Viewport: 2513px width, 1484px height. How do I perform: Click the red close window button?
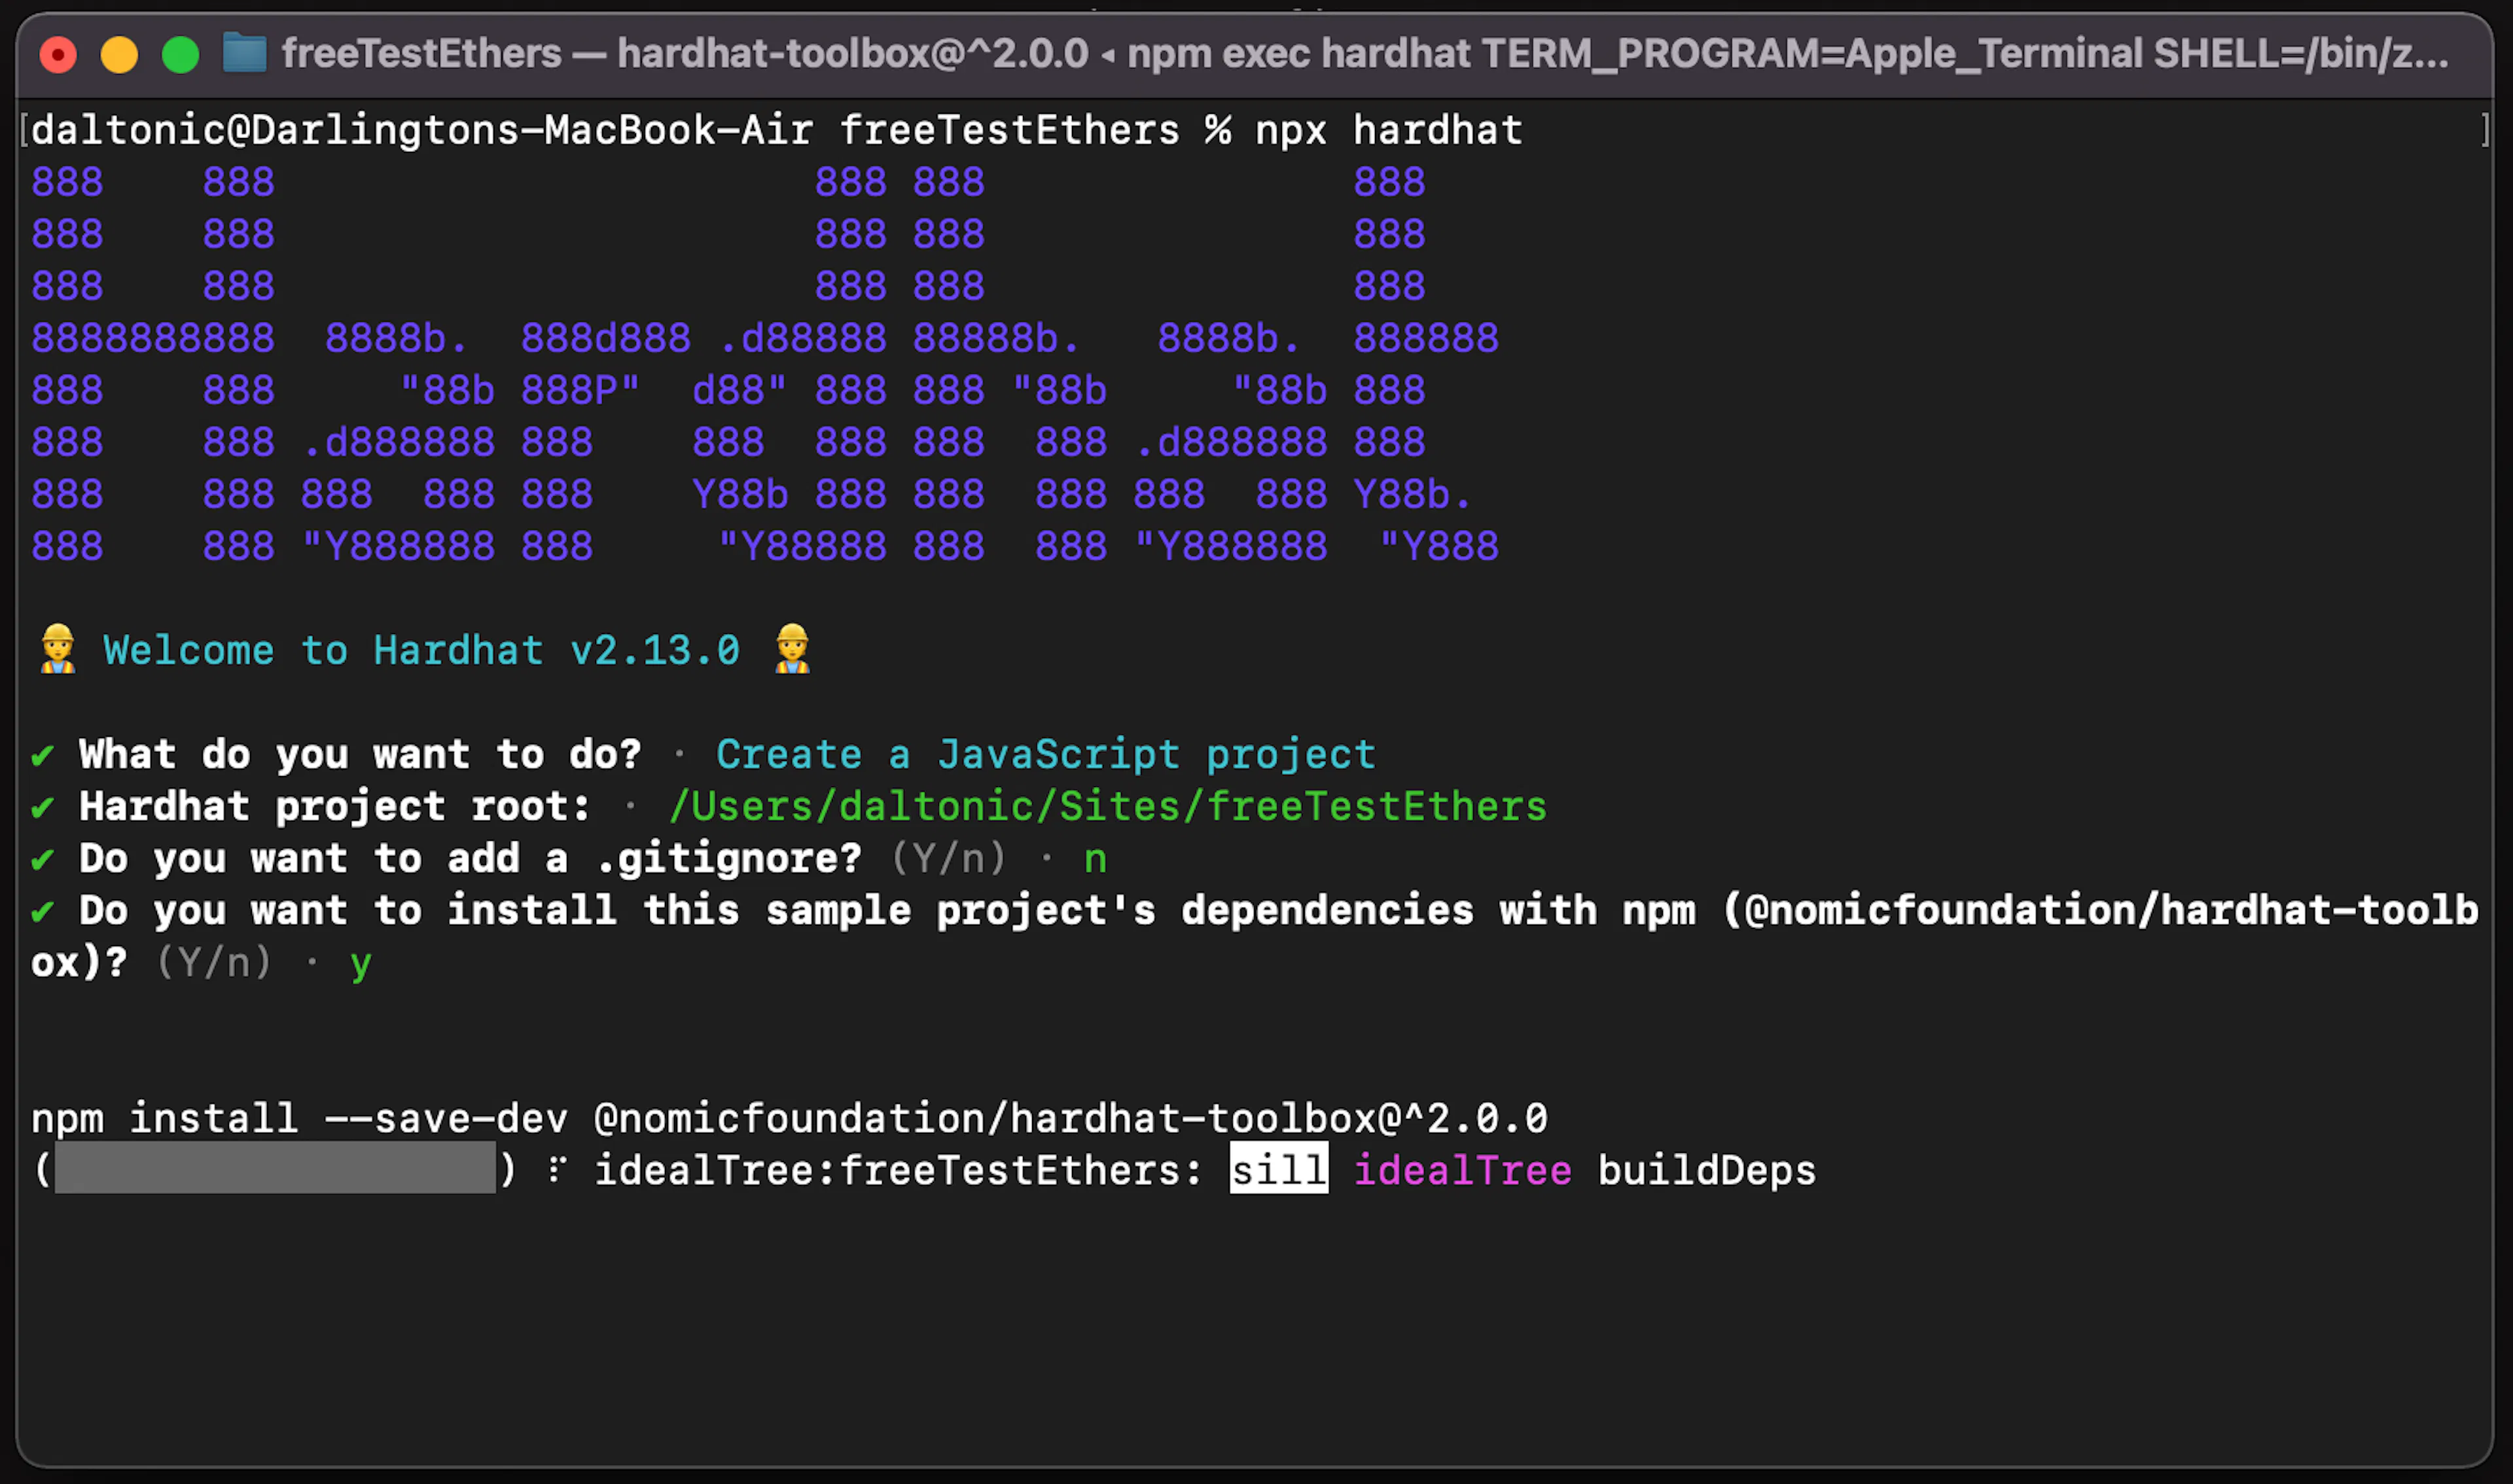point(58,54)
